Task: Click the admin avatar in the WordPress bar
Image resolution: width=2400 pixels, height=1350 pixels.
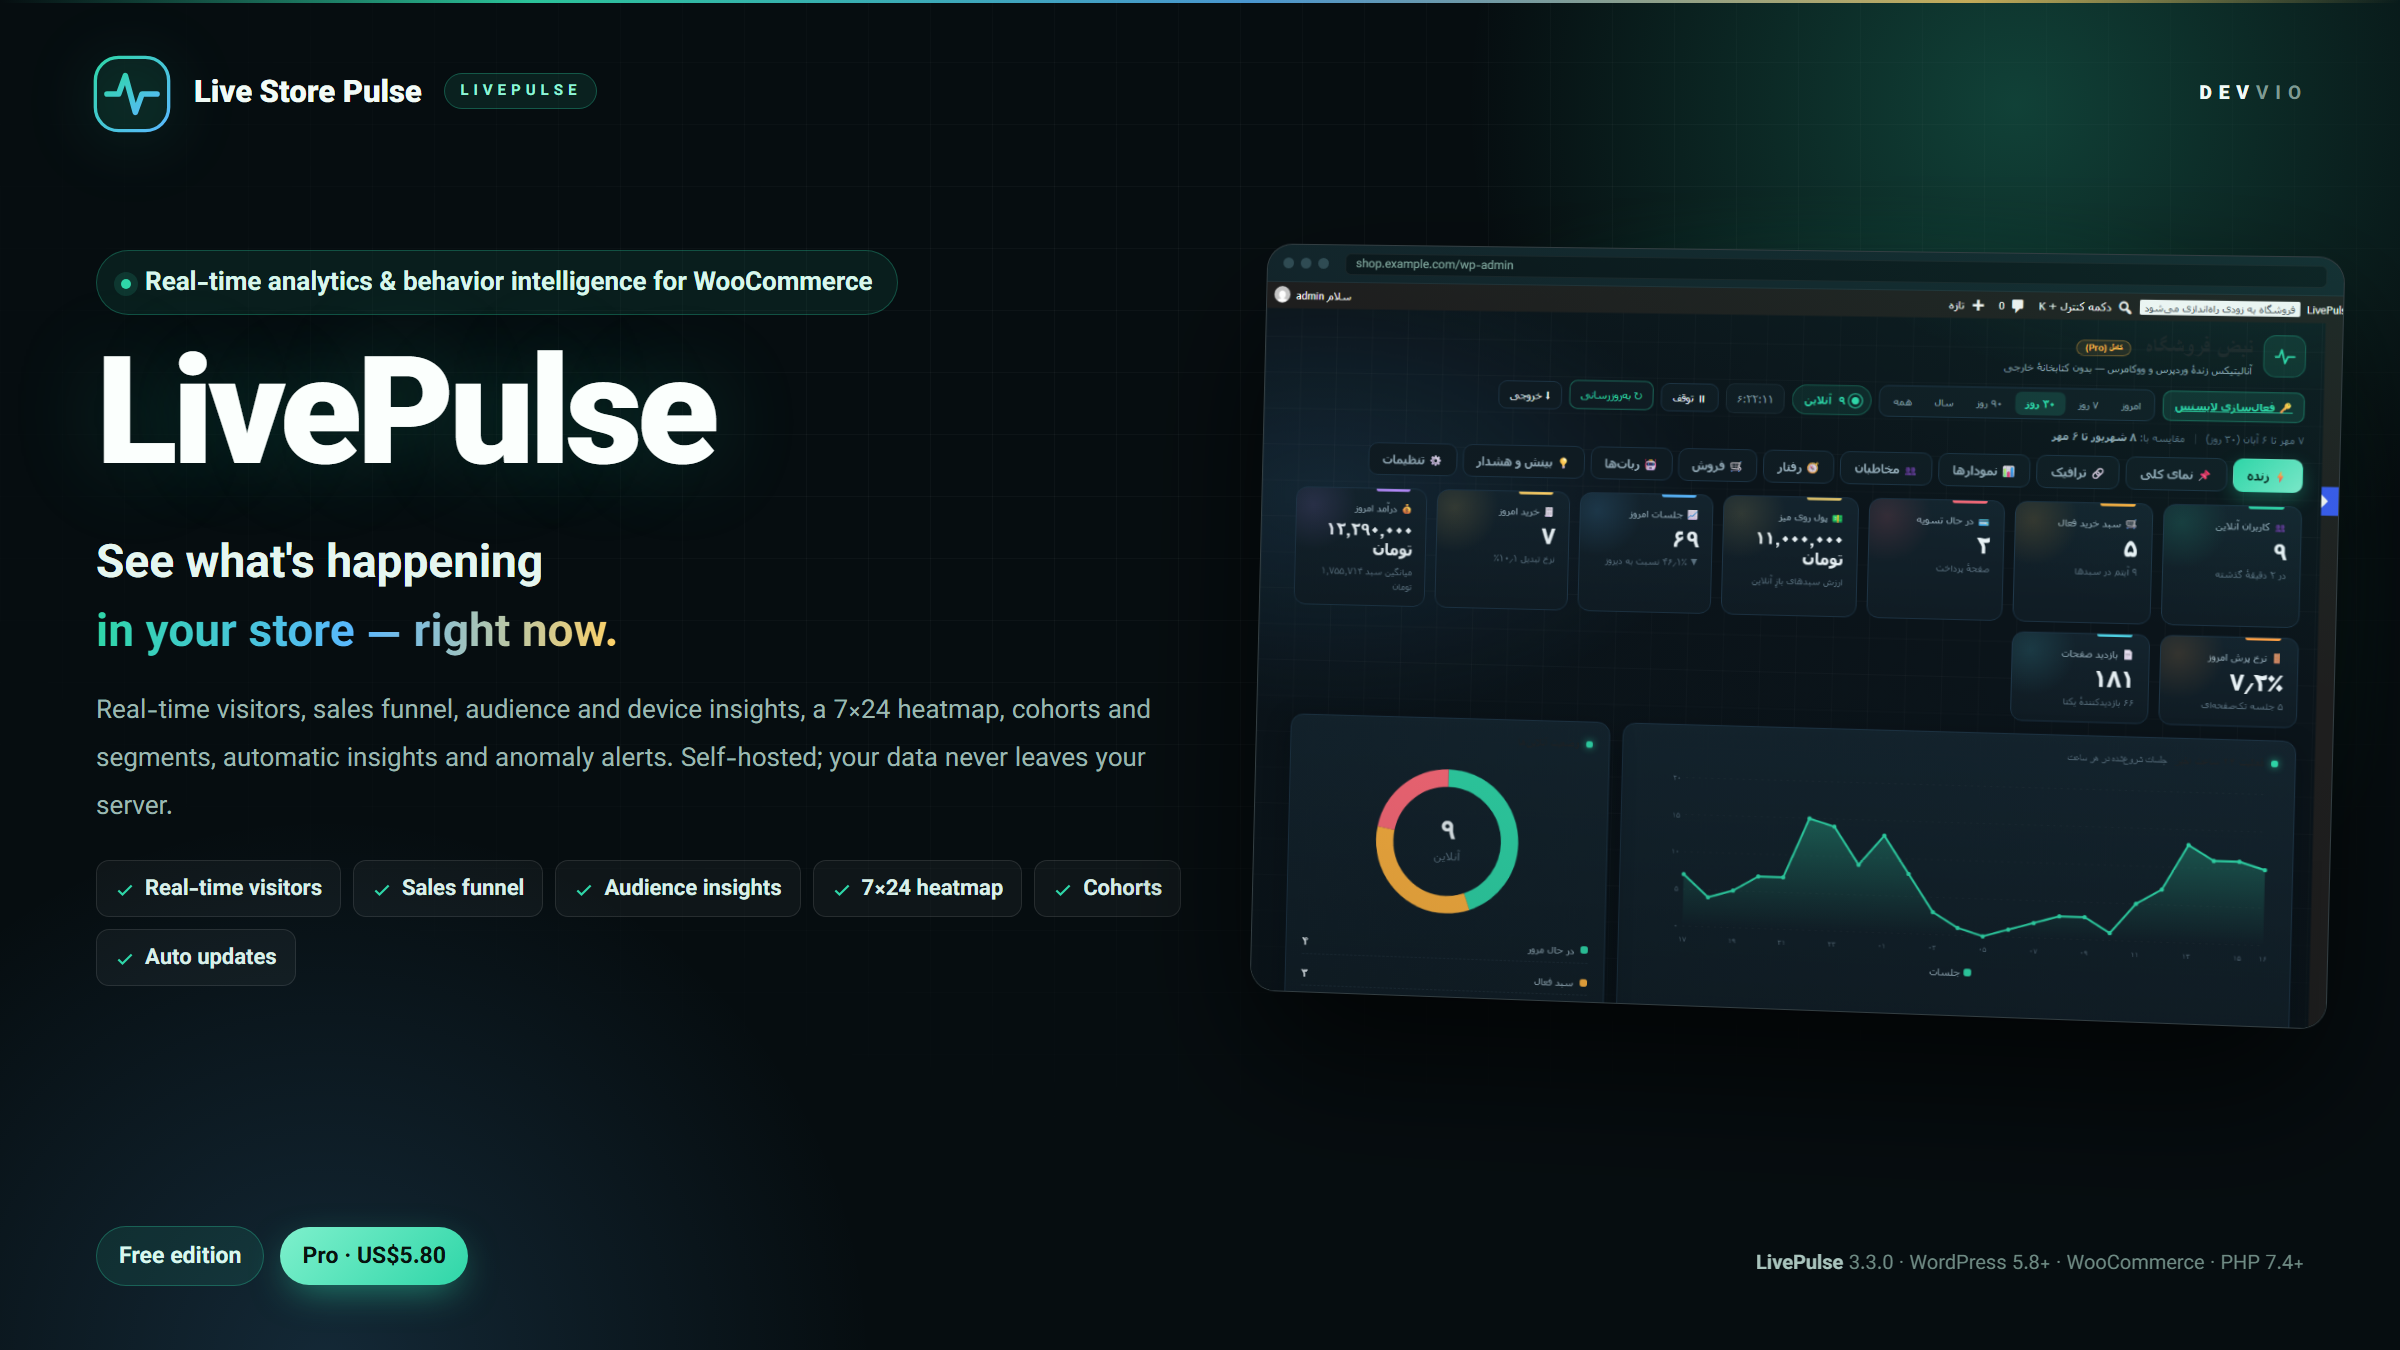Action: pos(1282,295)
